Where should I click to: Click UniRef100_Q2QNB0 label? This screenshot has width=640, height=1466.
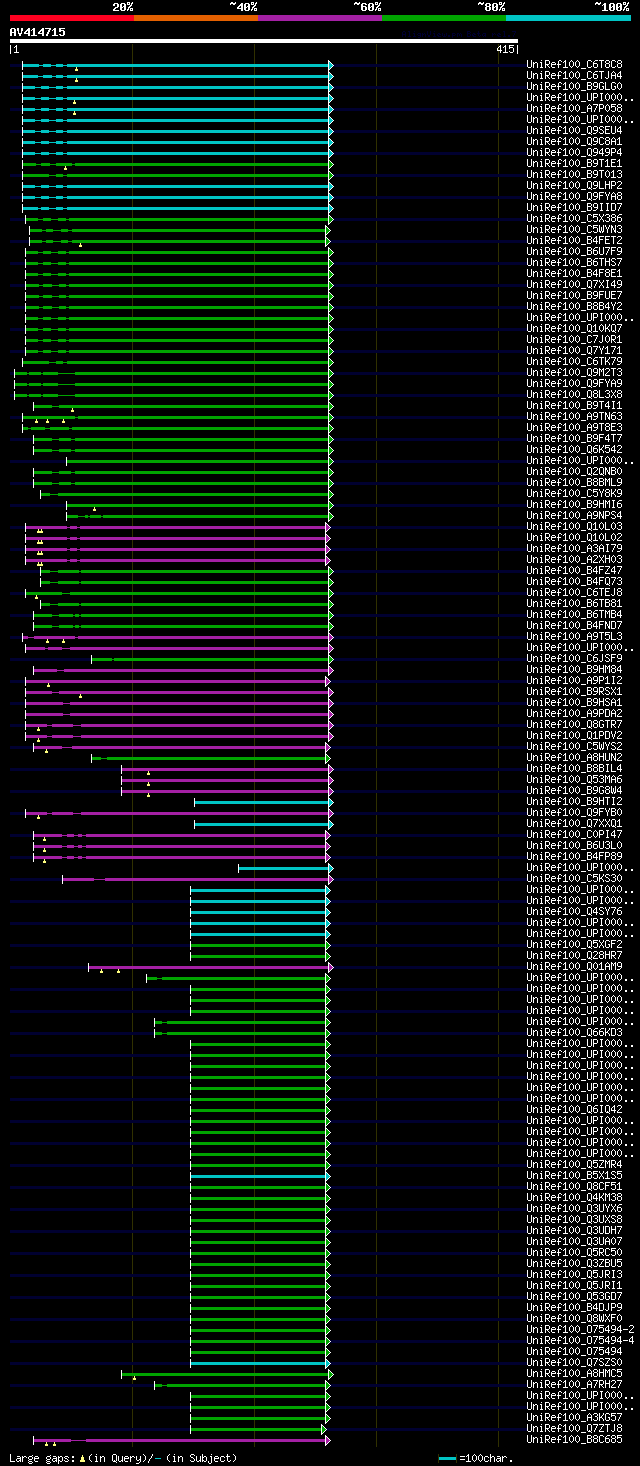pyautogui.click(x=575, y=471)
